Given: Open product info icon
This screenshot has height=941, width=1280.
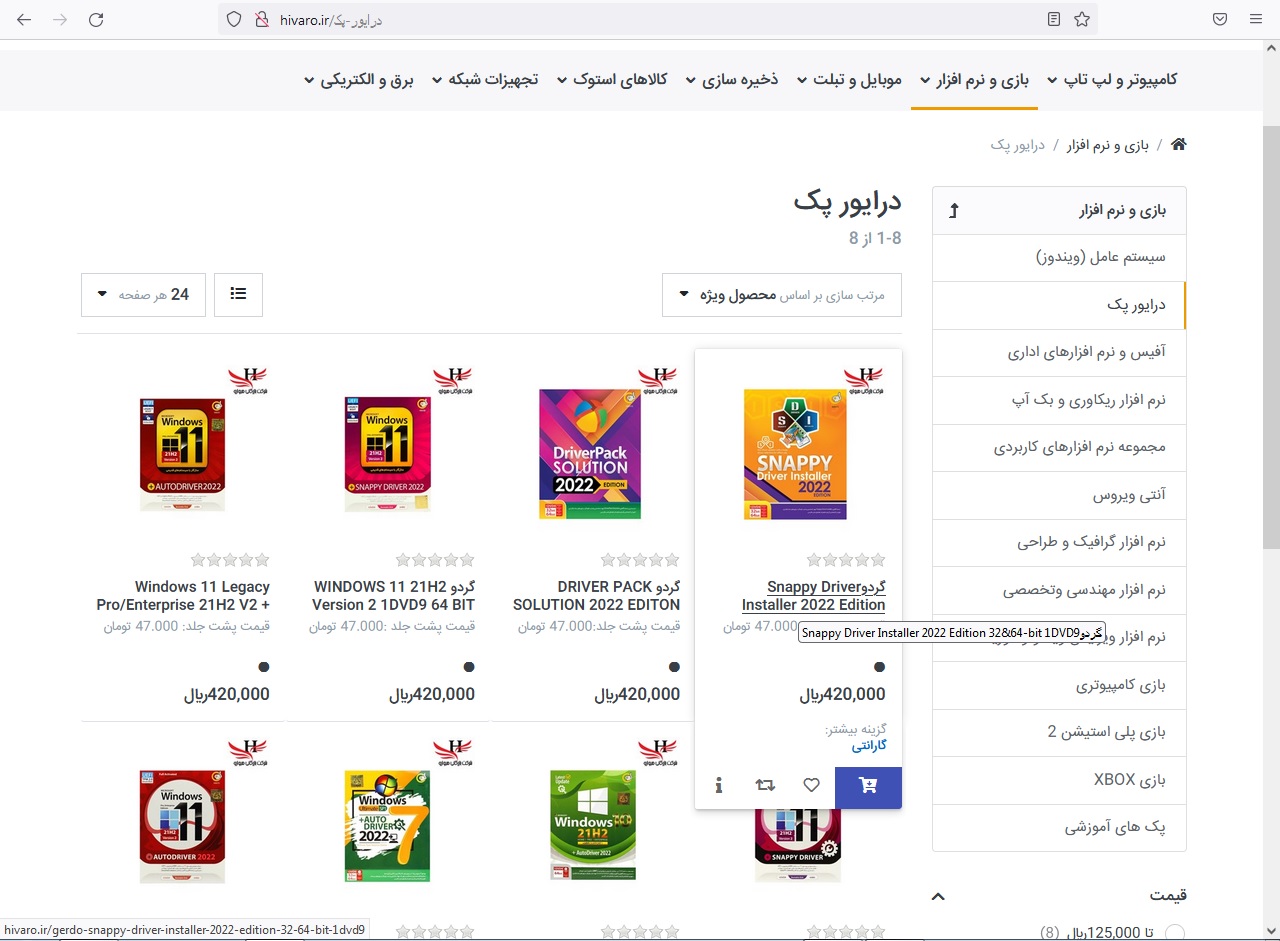Looking at the screenshot, I should coord(719,786).
